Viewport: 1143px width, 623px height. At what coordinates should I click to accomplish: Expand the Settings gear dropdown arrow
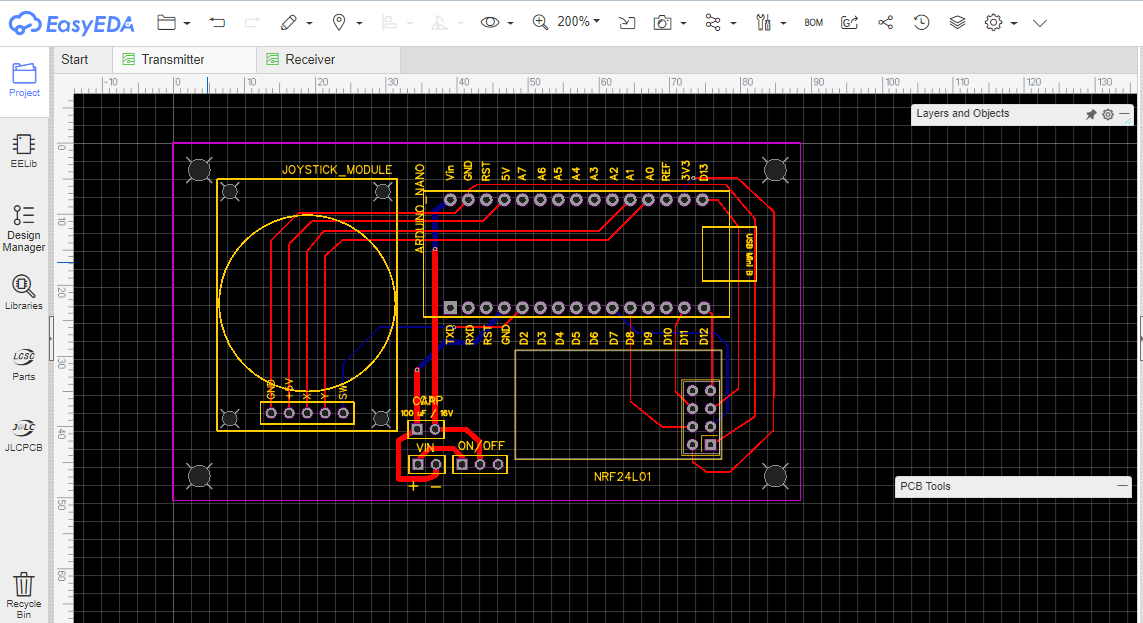pyautogui.click(x=1014, y=23)
